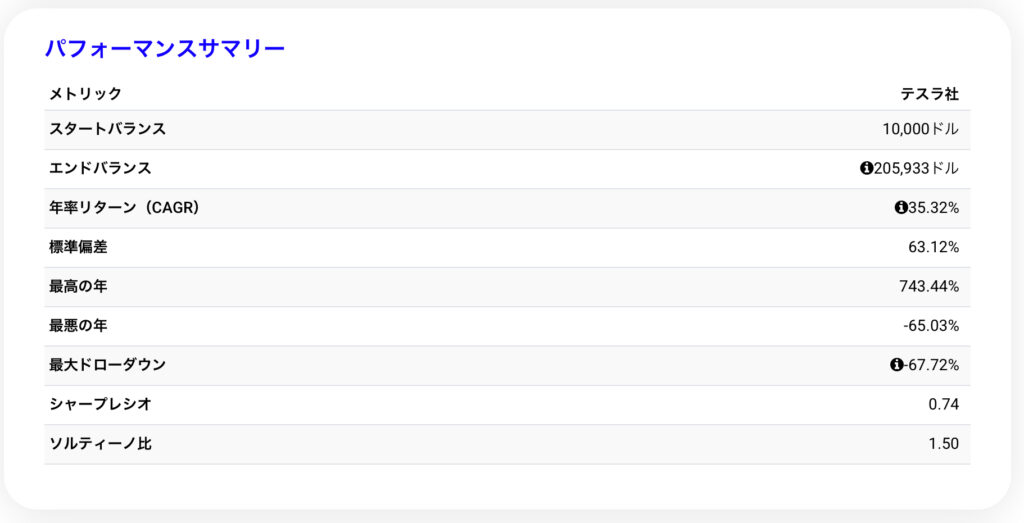Click the 標準偏差 row label

[x=78, y=247]
